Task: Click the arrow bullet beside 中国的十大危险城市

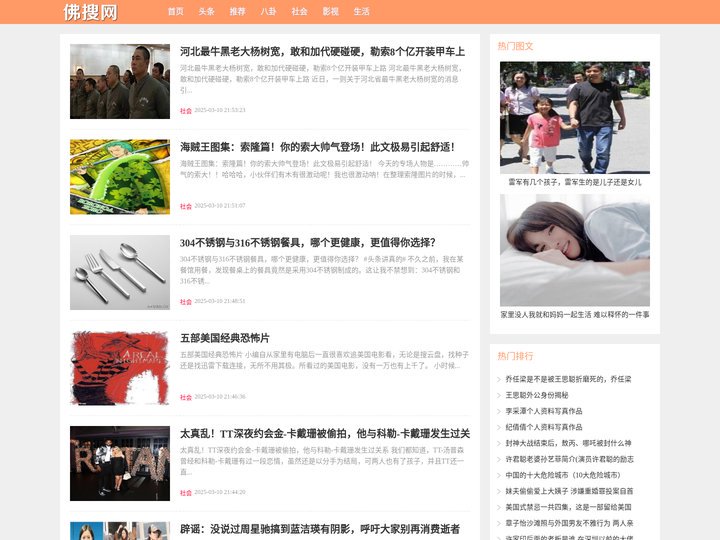Action: pos(499,475)
